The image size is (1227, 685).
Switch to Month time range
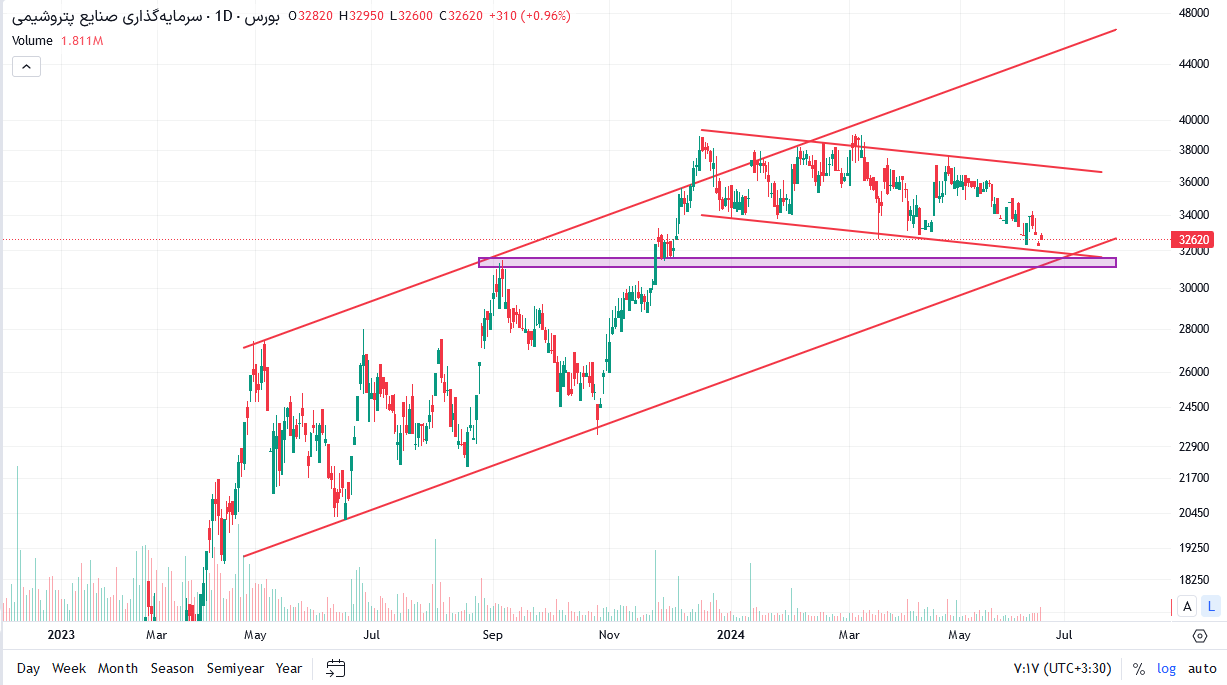[118, 668]
